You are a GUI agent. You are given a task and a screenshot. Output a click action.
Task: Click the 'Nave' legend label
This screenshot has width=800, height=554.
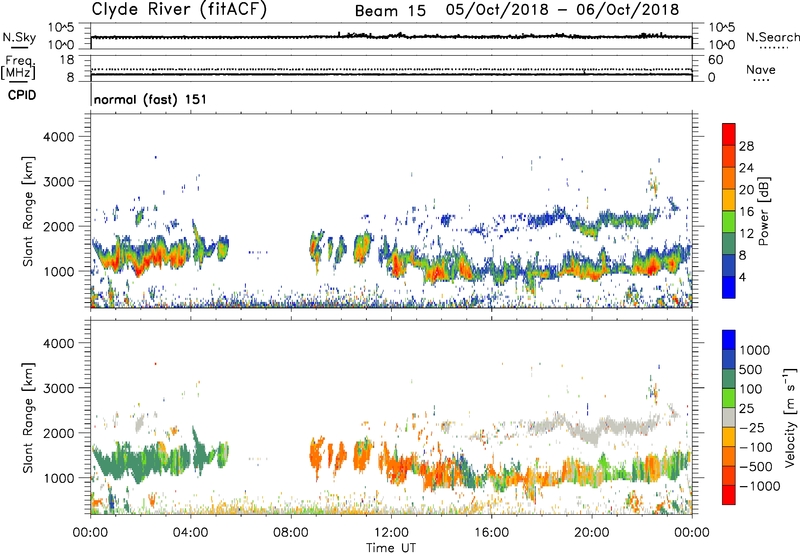(x=760, y=70)
